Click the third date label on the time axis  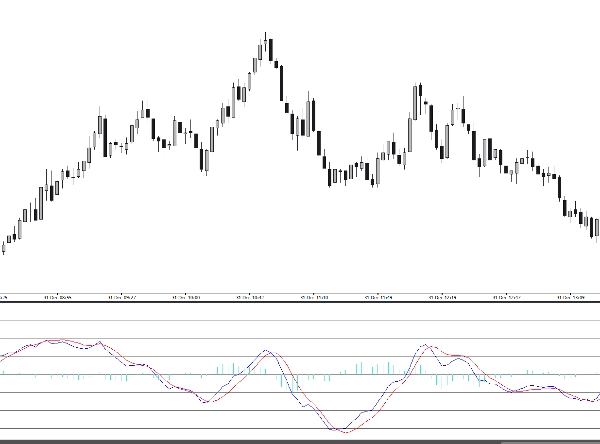pos(187,297)
